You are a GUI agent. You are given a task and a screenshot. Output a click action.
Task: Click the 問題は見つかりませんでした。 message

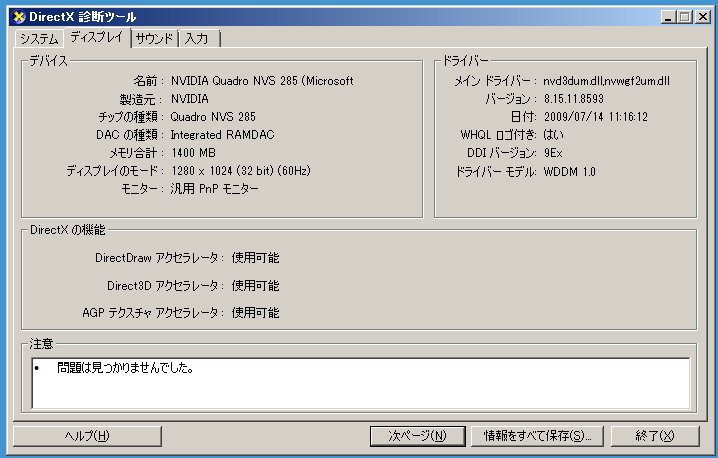coord(125,368)
